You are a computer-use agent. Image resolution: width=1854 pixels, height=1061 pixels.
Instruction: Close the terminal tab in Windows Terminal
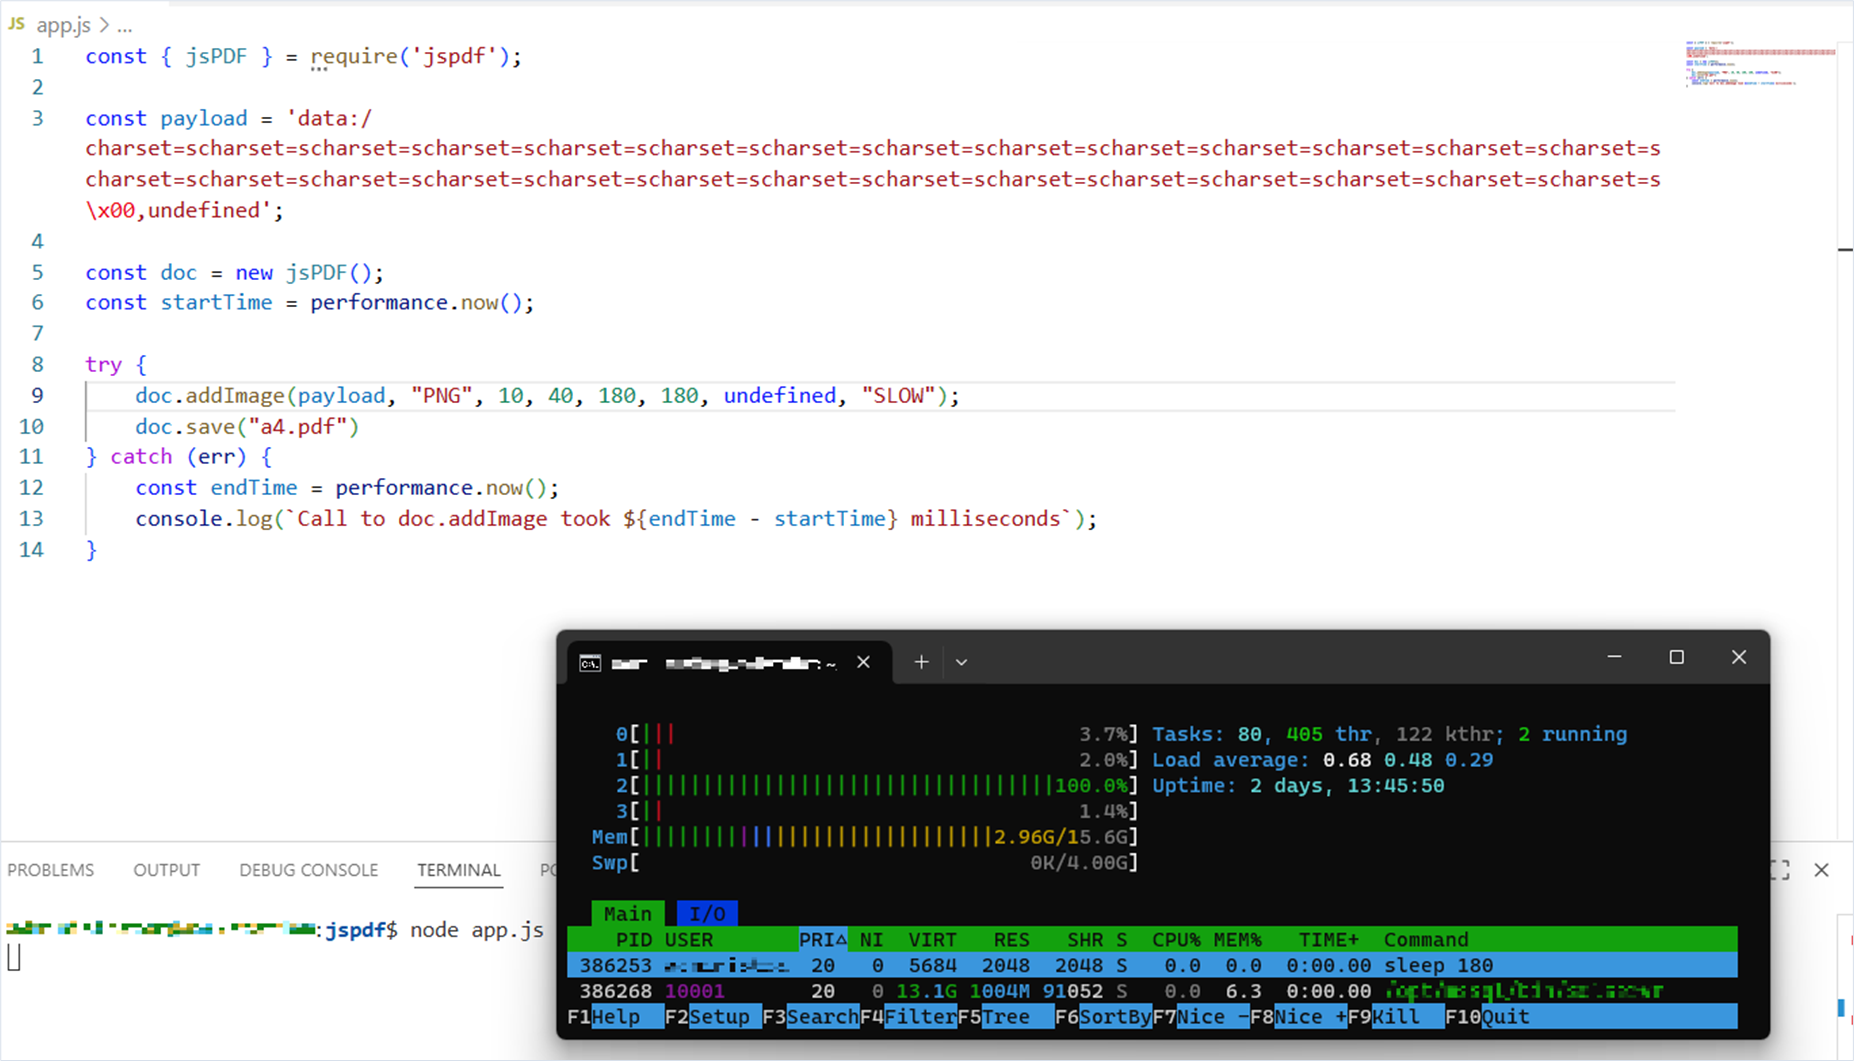(863, 662)
